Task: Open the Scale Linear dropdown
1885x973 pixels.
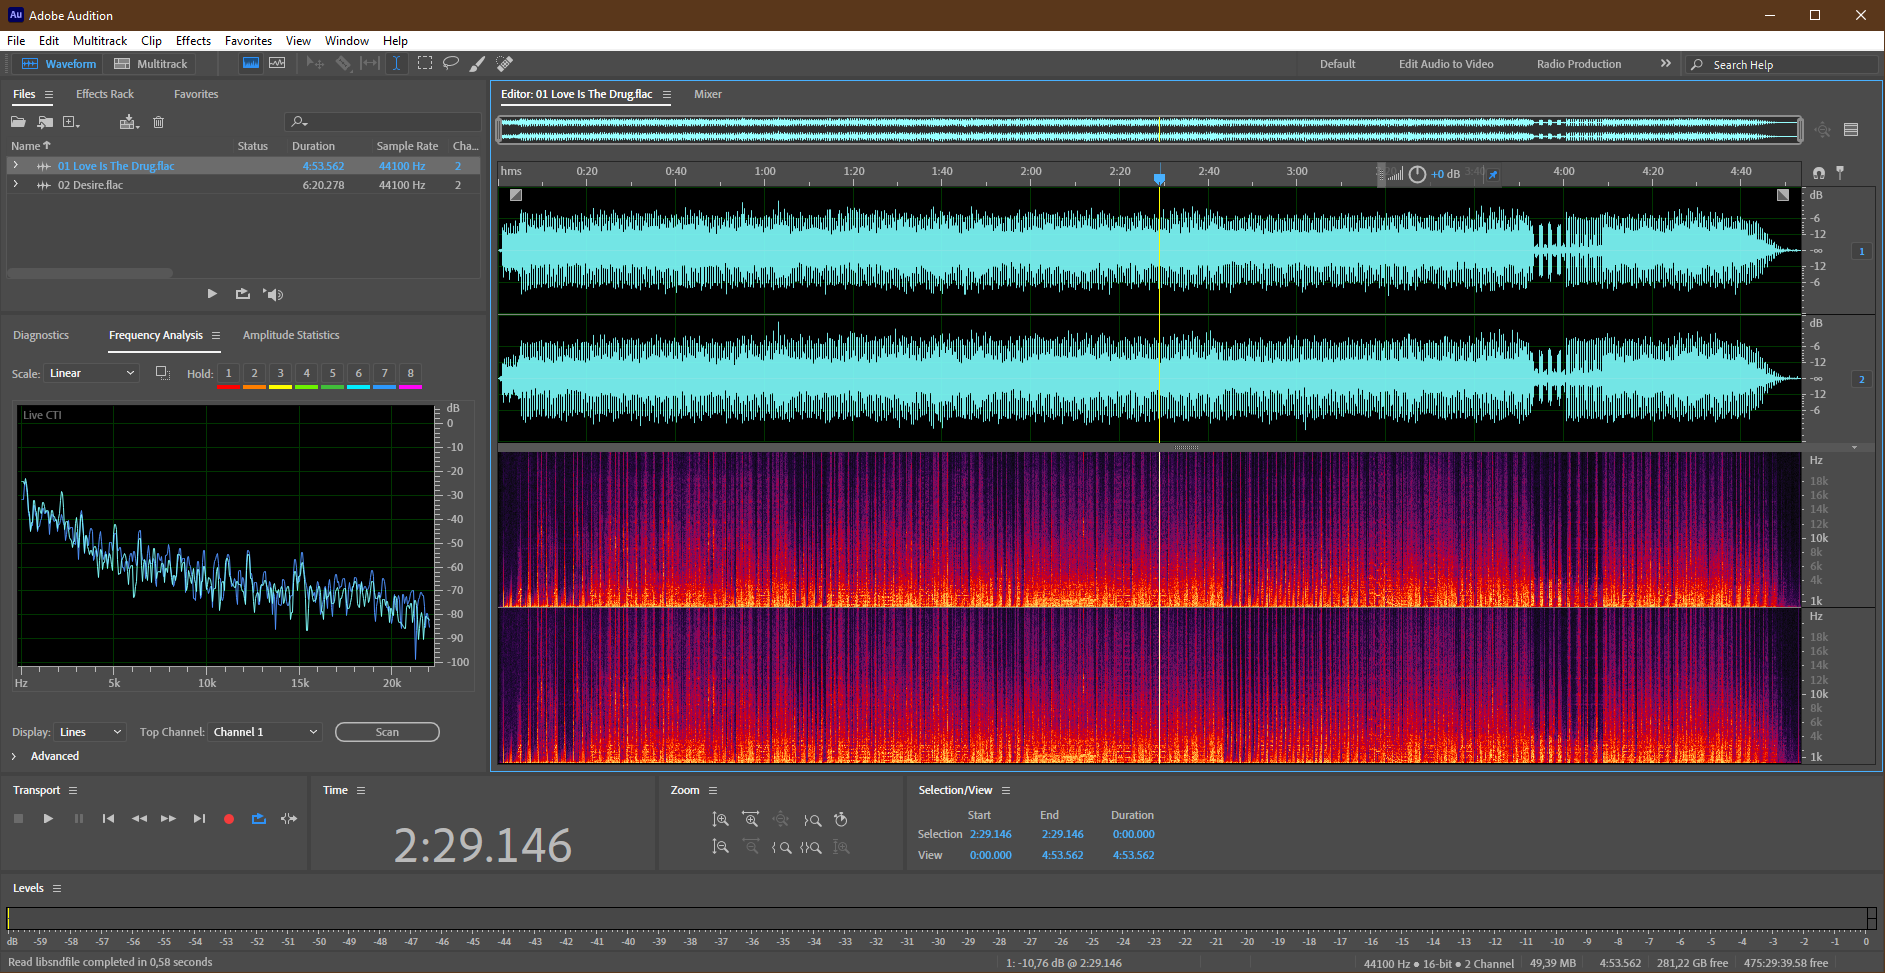Action: coord(92,373)
